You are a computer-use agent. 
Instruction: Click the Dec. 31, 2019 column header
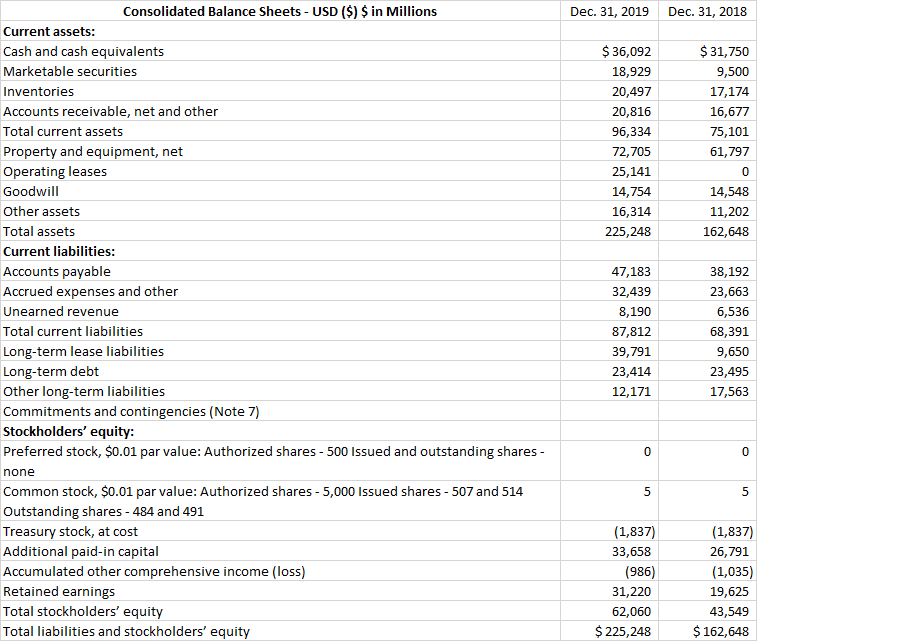[608, 11]
